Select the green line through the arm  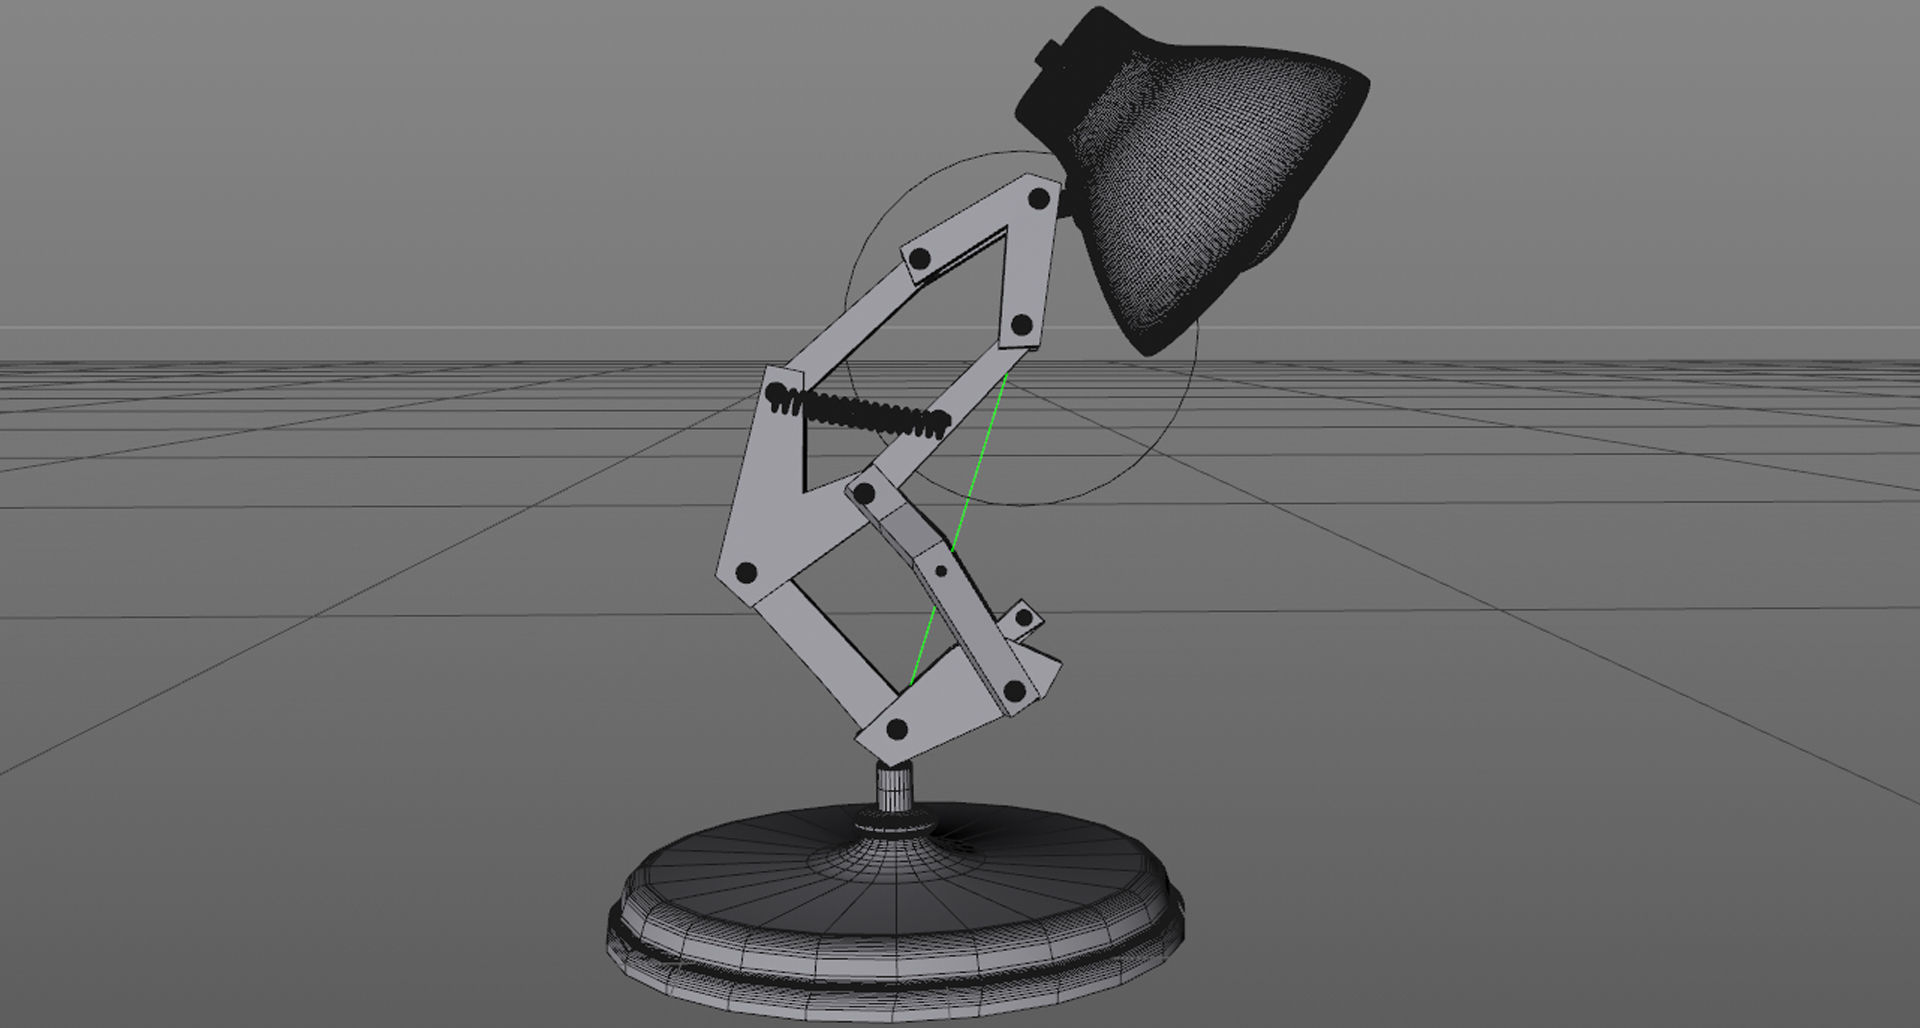958,530
